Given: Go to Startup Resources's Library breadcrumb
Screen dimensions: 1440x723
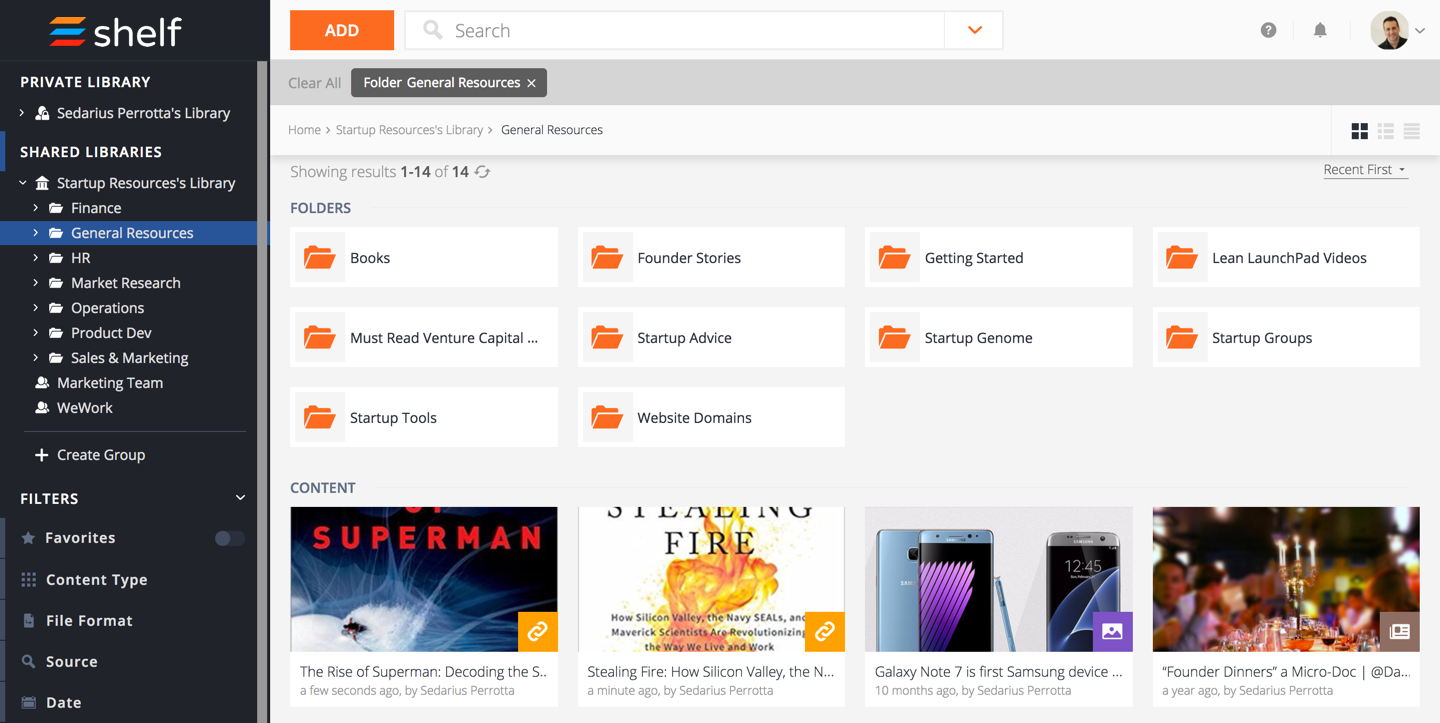Looking at the screenshot, I should coord(409,130).
